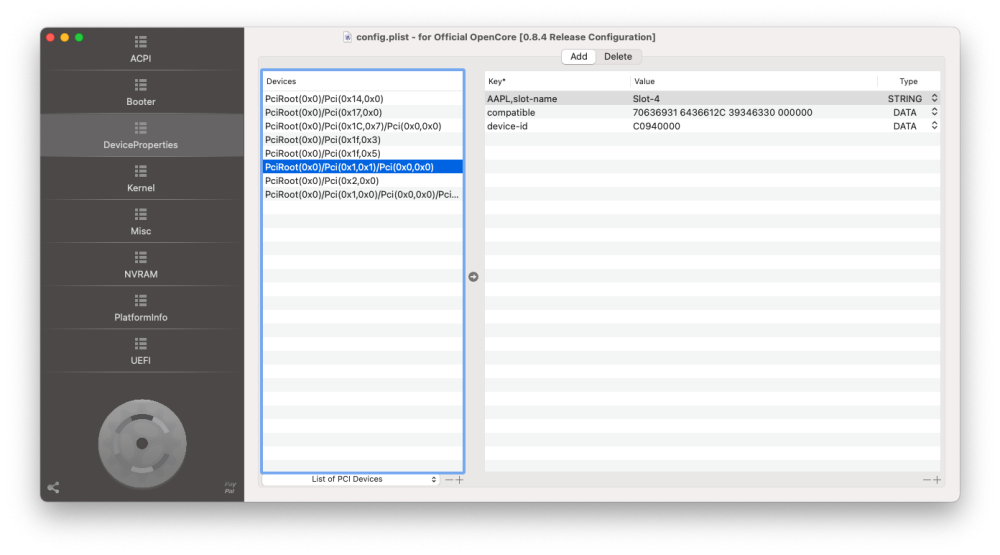Click the share icon in the sidebar
Screen dimensions: 1000x555
pos(53,488)
